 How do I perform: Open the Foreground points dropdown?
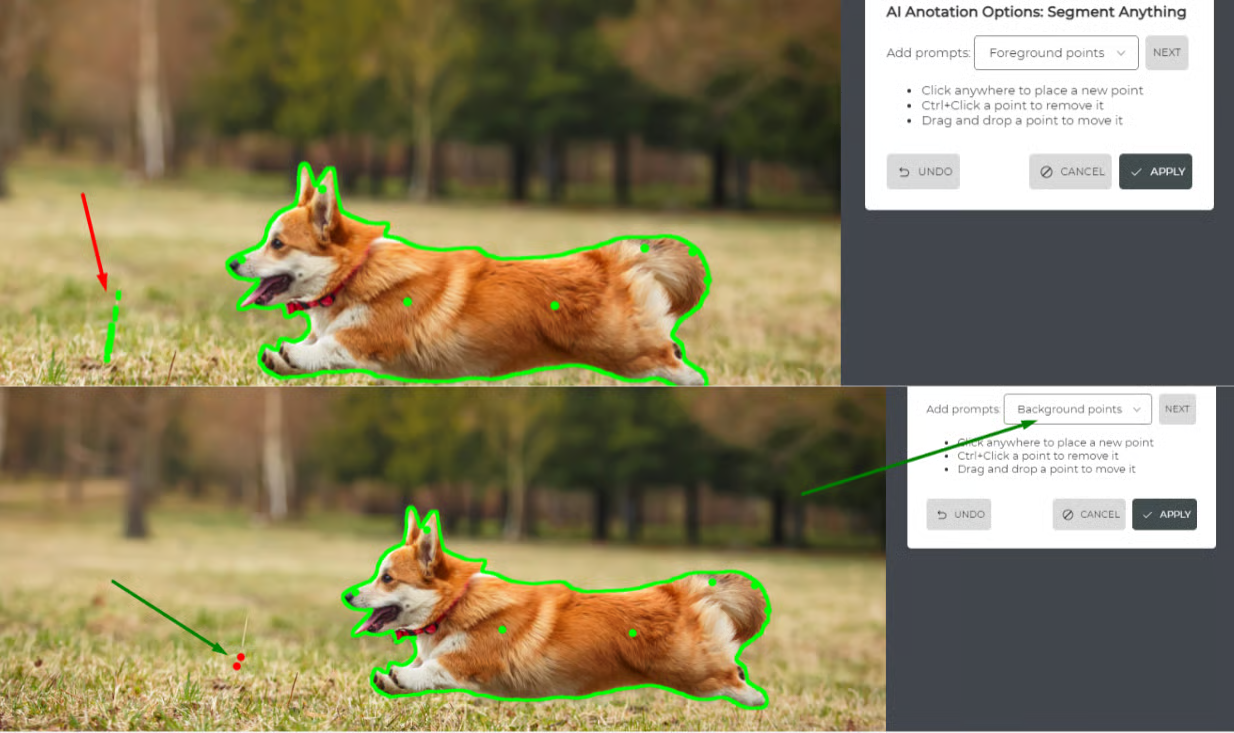1056,52
